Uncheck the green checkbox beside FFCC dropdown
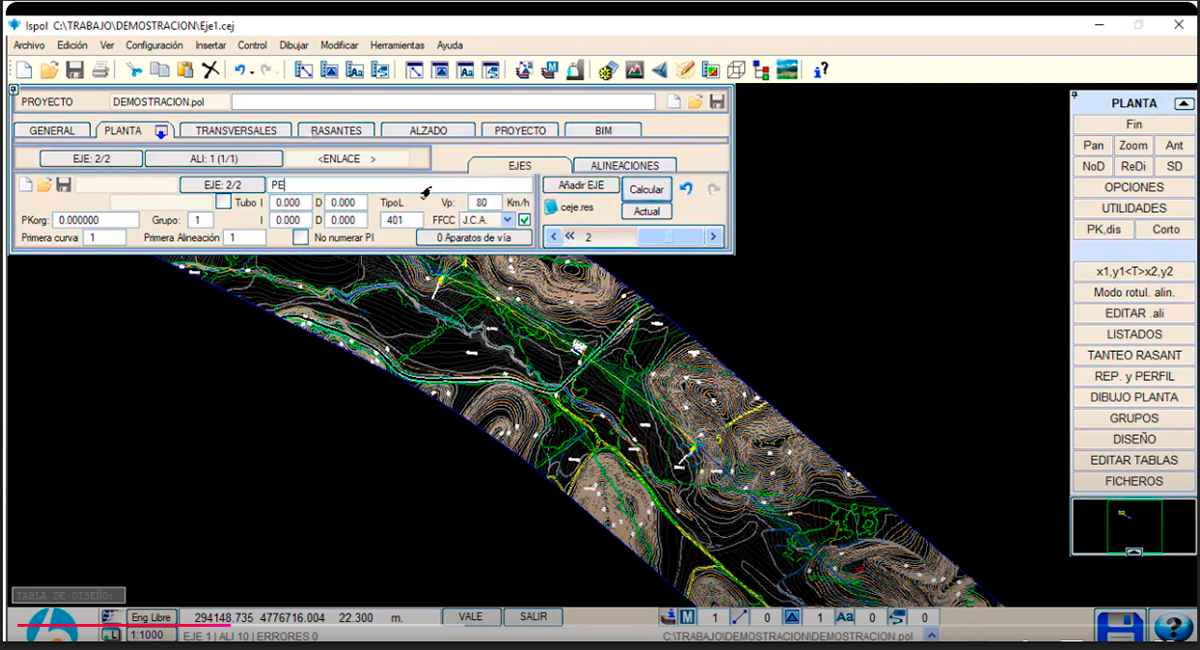The height and width of the screenshot is (650, 1200). tap(524, 220)
